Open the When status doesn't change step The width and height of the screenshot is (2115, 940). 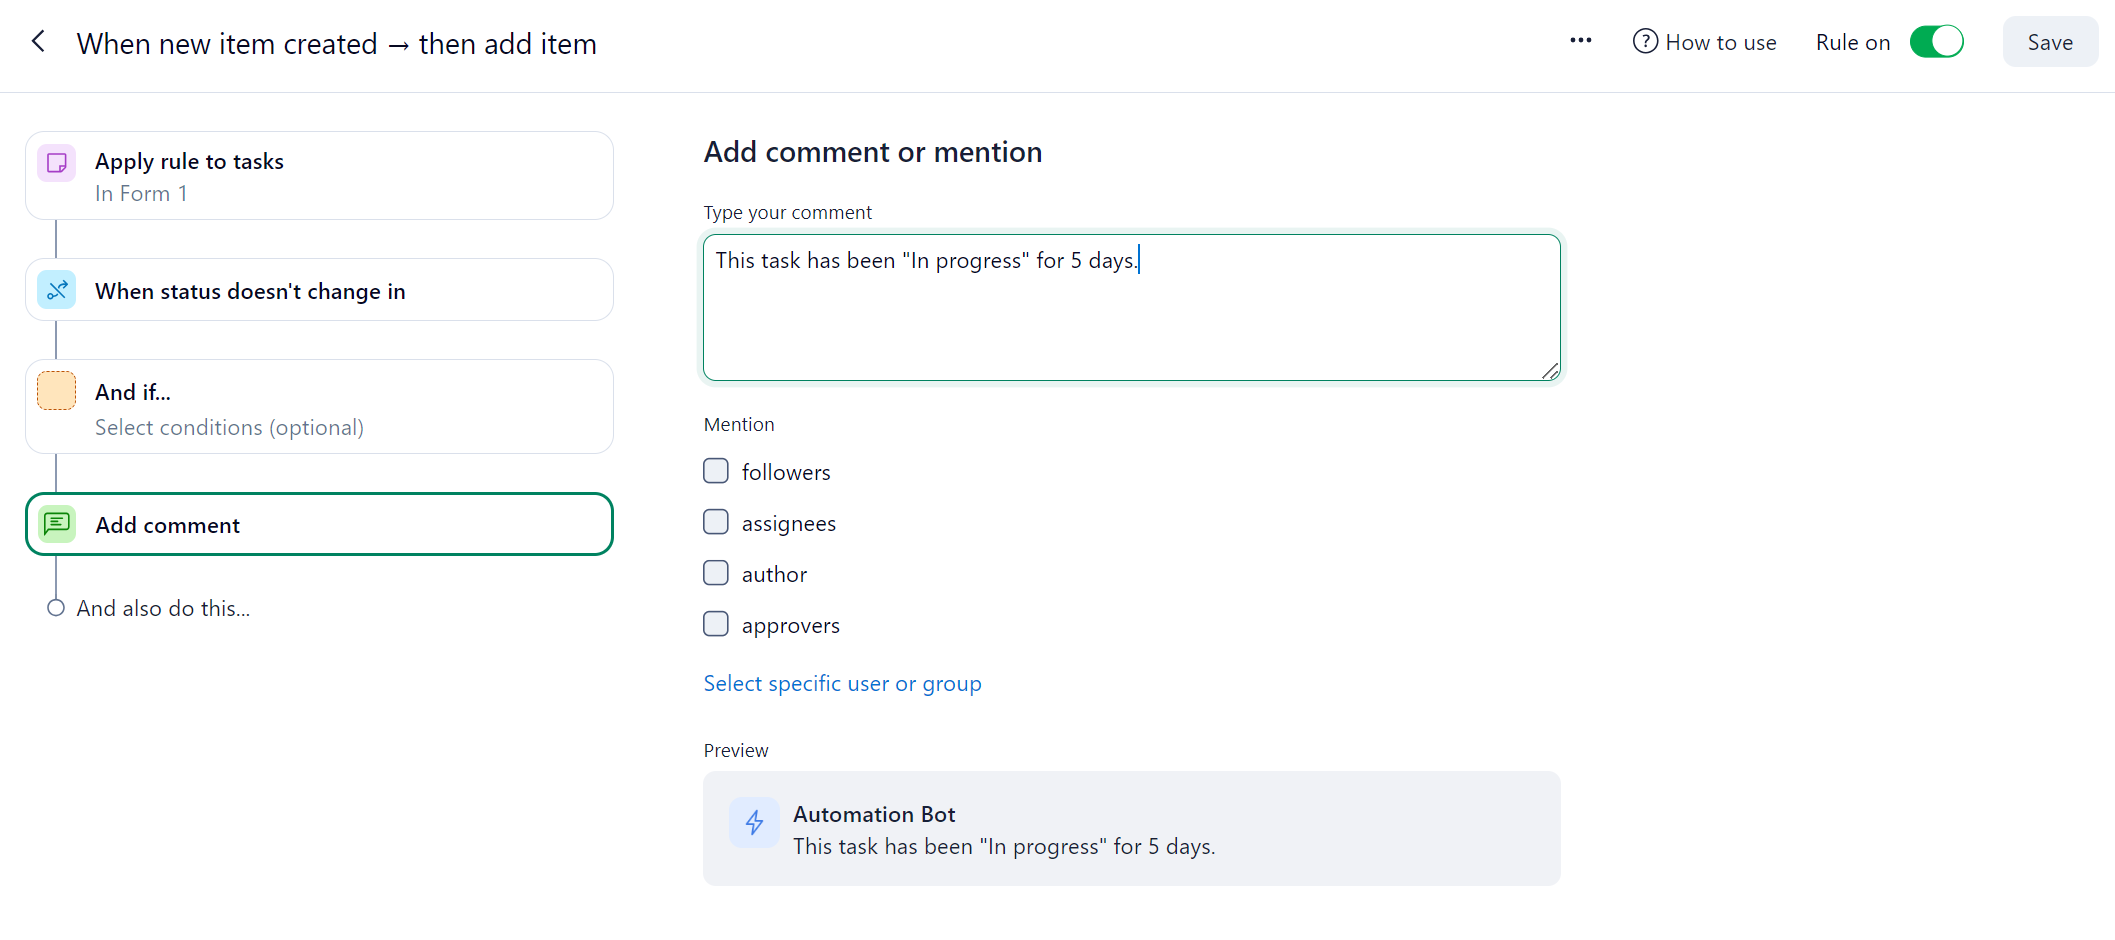tap(319, 291)
